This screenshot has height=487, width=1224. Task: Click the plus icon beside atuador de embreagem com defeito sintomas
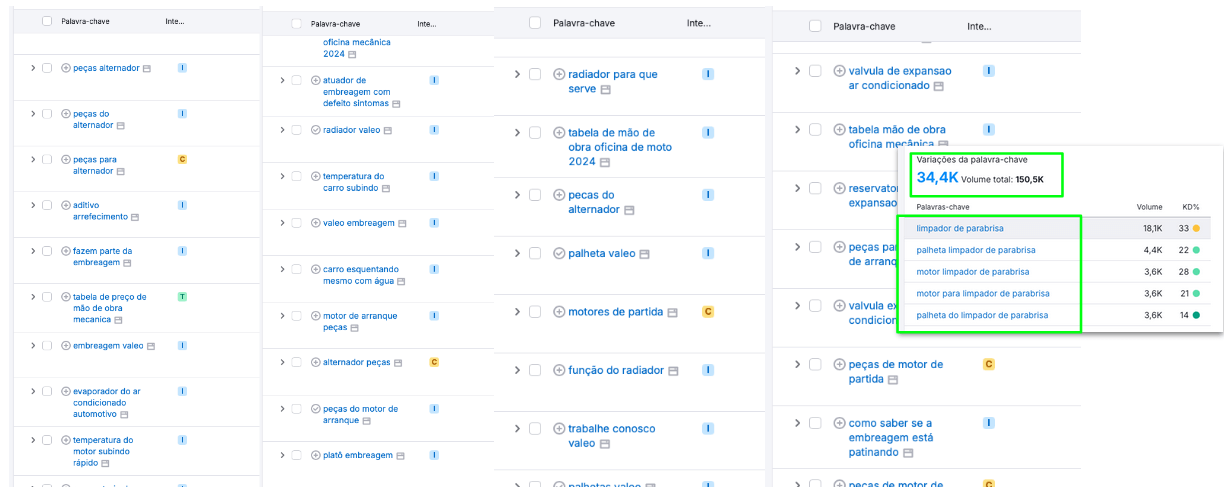(316, 80)
